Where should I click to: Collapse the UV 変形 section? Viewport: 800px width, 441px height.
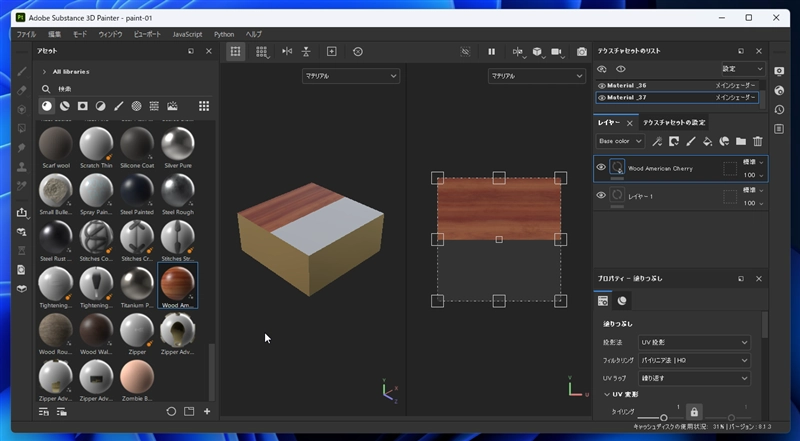point(607,395)
